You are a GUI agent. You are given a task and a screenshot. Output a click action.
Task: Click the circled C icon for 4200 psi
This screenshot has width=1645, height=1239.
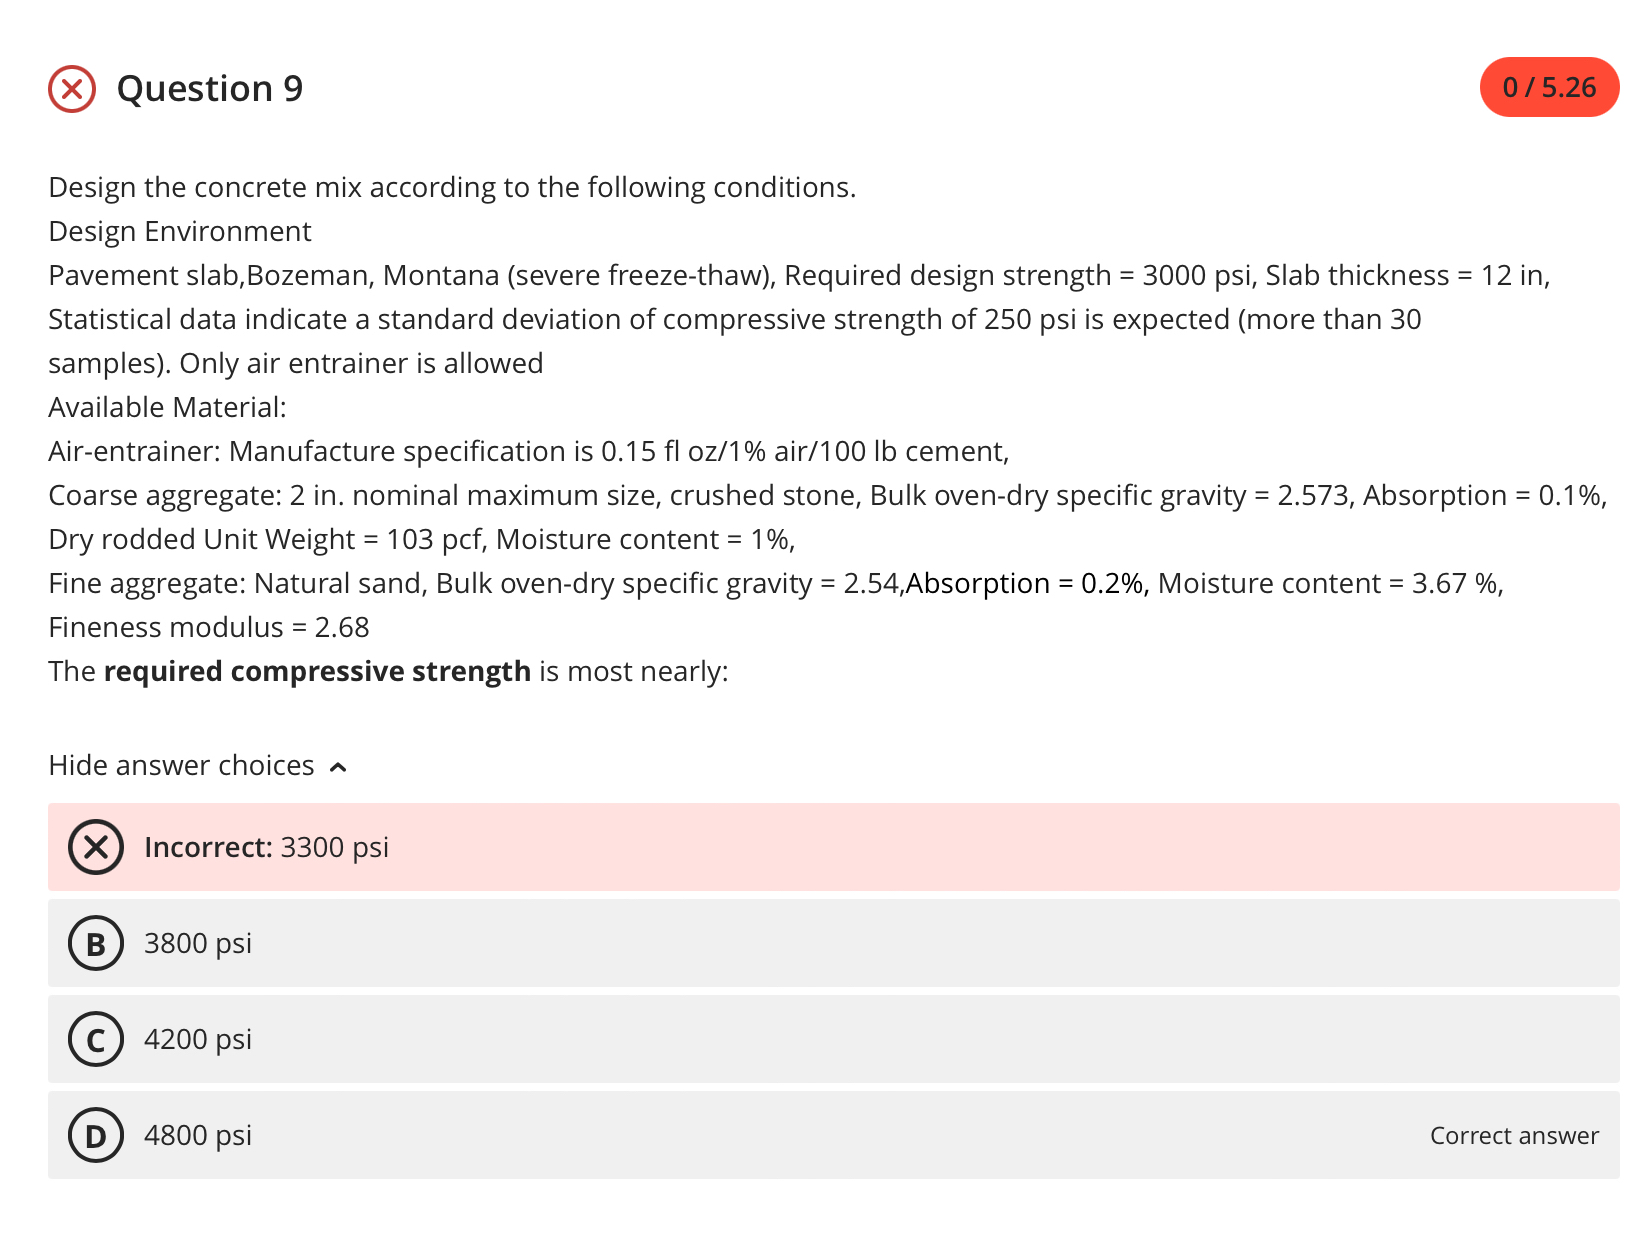point(96,1039)
